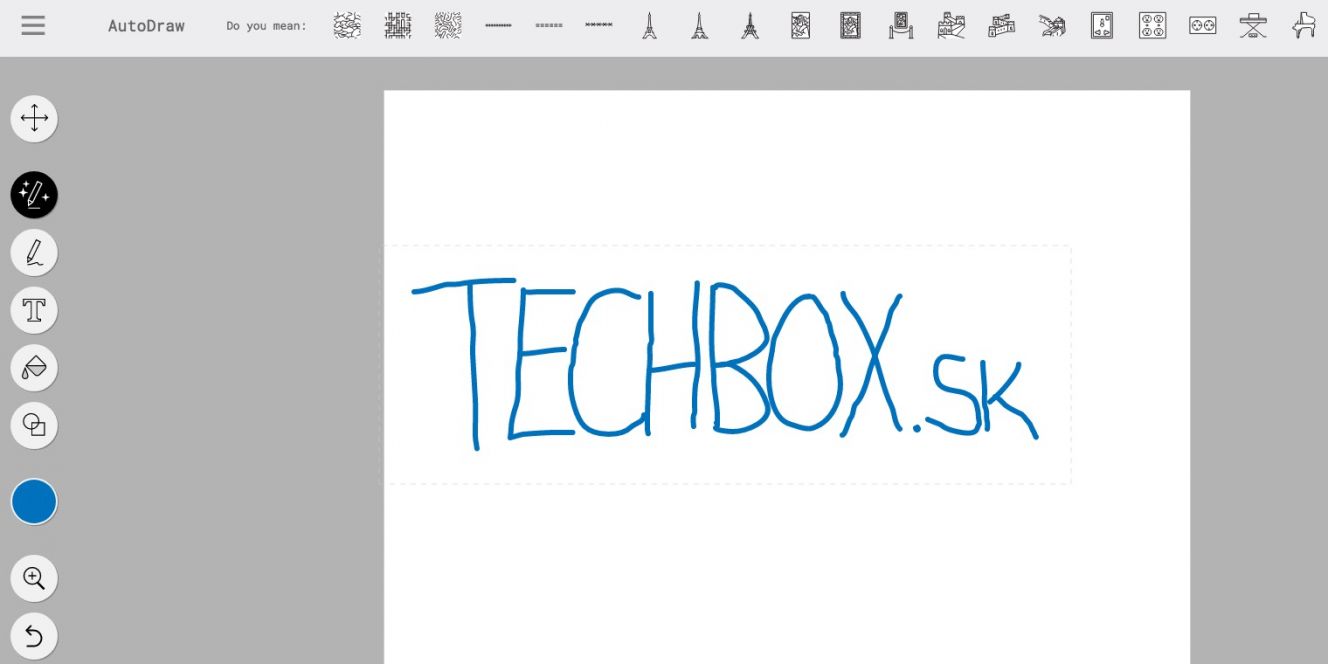Choose the grid maze suggestion
The height and width of the screenshot is (664, 1328).
click(x=398, y=25)
